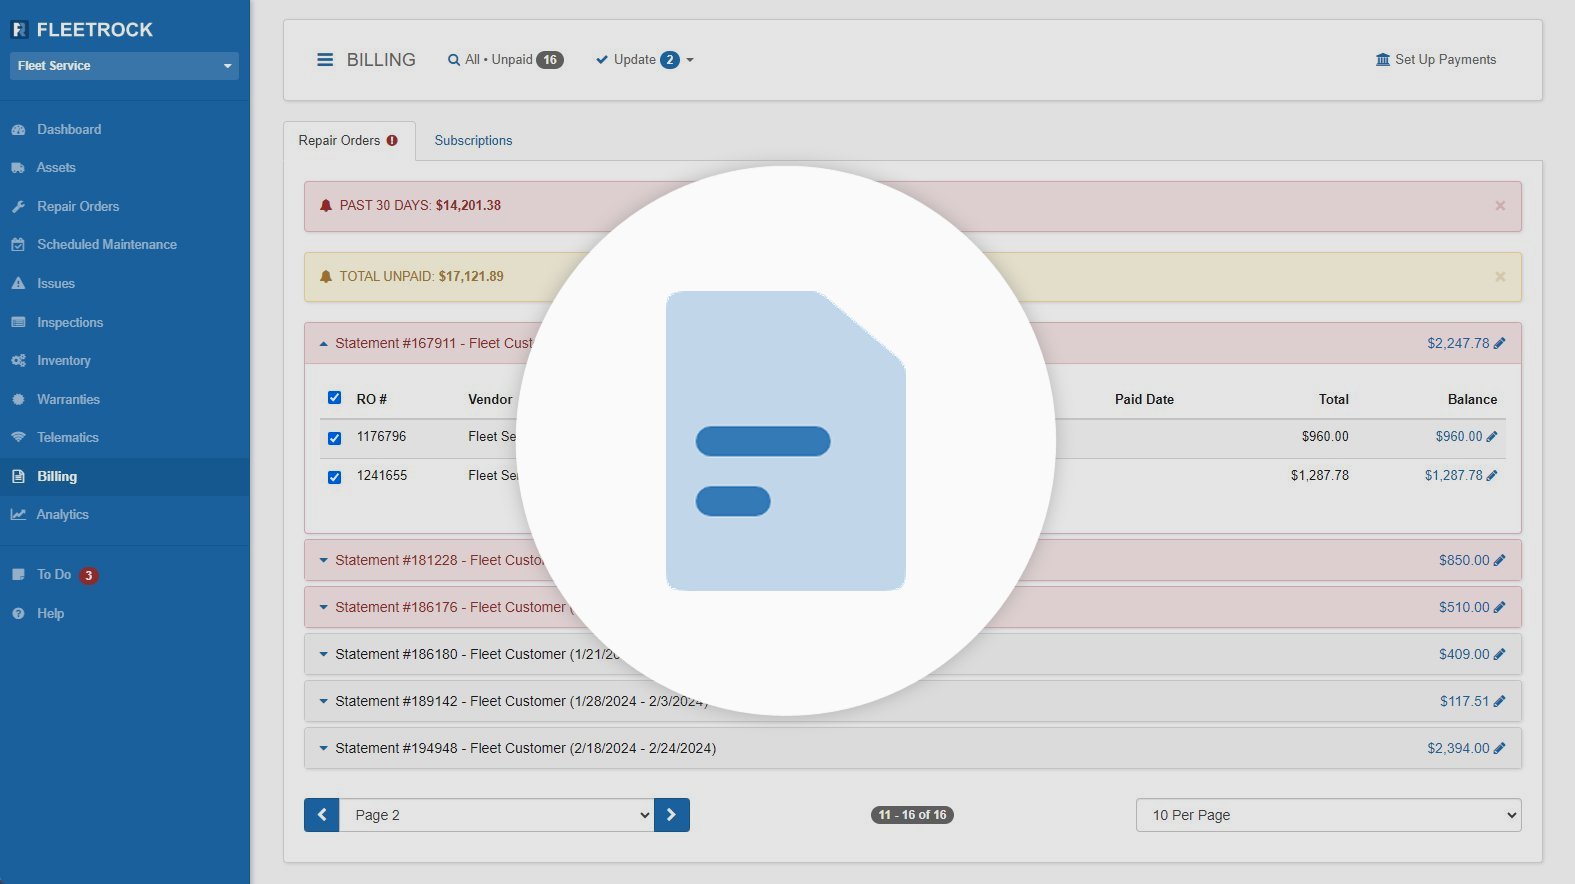Go to Analytics in the sidebar
The image size is (1575, 884).
tap(63, 515)
